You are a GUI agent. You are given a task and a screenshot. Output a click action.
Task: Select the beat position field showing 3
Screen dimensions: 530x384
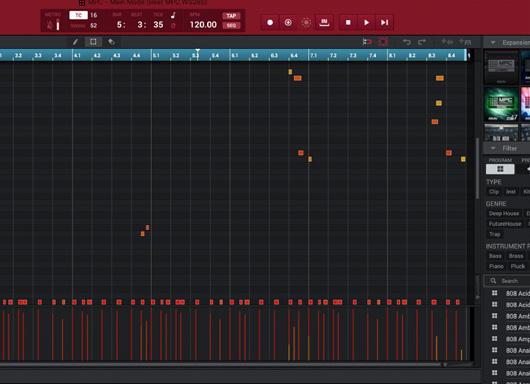(x=141, y=25)
